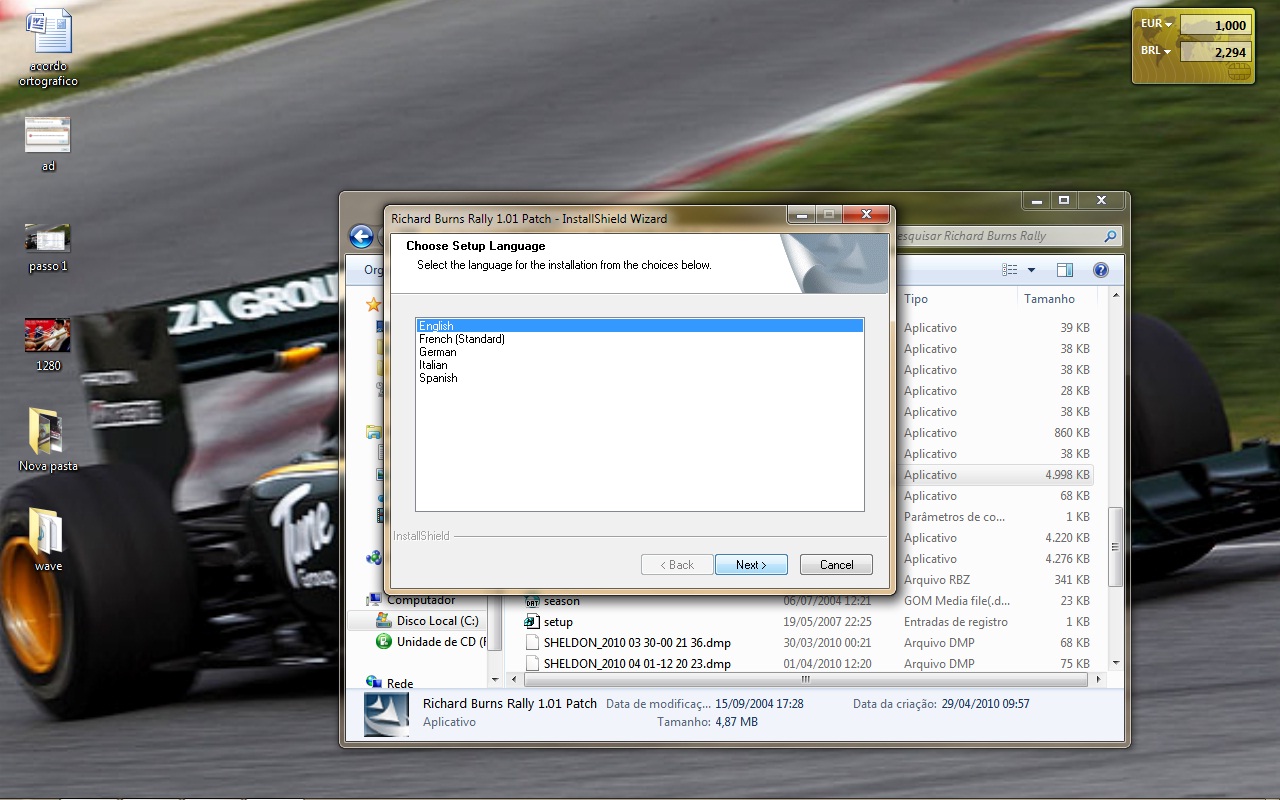Open the 'wave' folder on desktop
This screenshot has width=1280, height=800.
pos(48,540)
